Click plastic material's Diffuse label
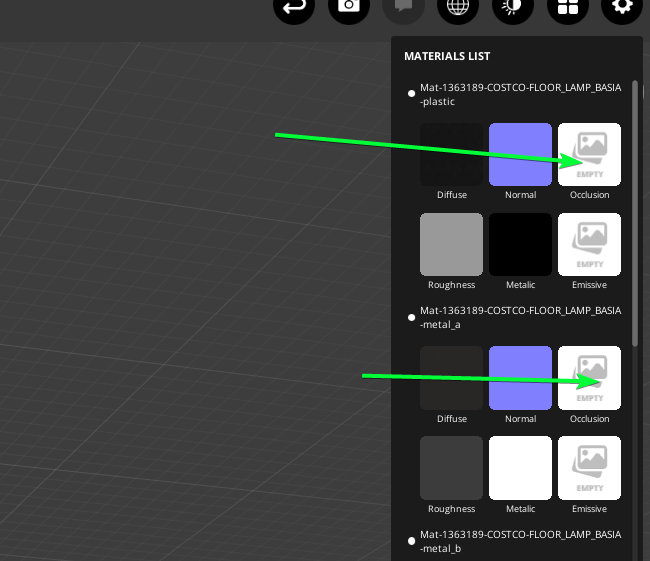This screenshot has height=561, width=650. [452, 195]
